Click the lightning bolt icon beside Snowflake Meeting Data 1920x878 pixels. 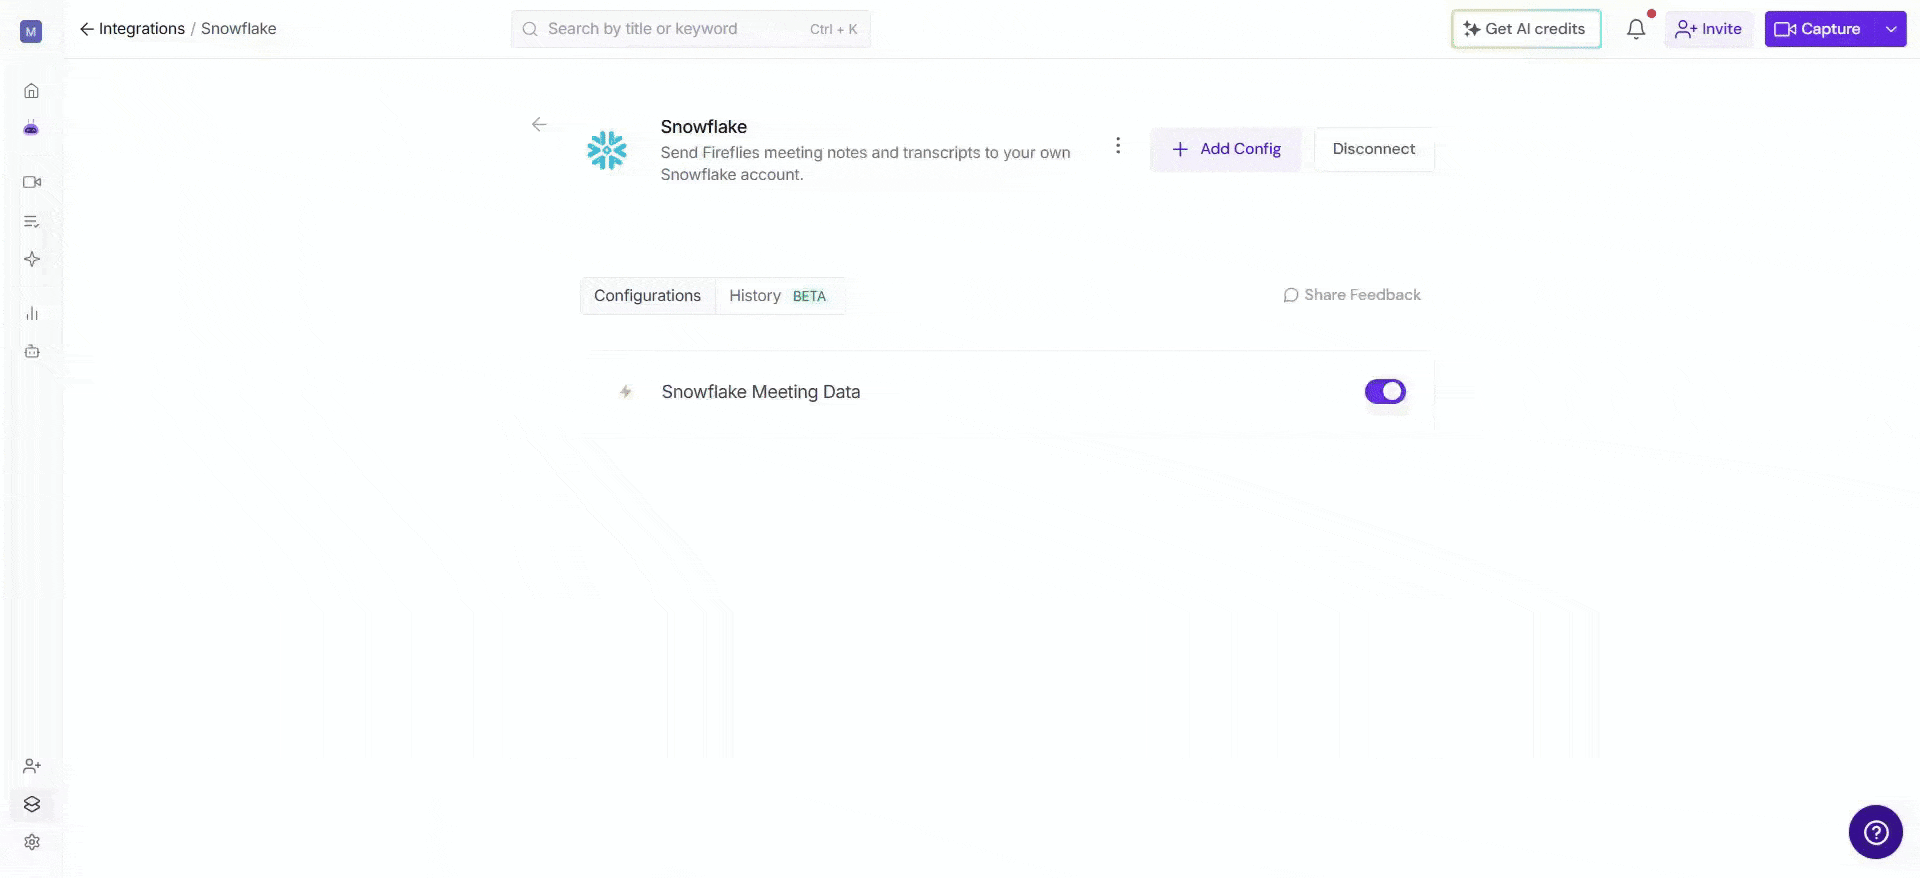tap(626, 392)
